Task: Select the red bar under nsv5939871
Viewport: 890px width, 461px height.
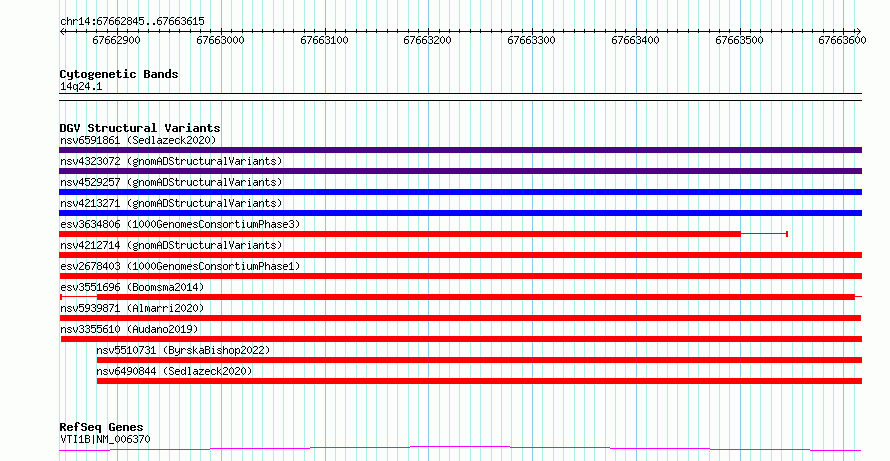Action: tap(460, 318)
